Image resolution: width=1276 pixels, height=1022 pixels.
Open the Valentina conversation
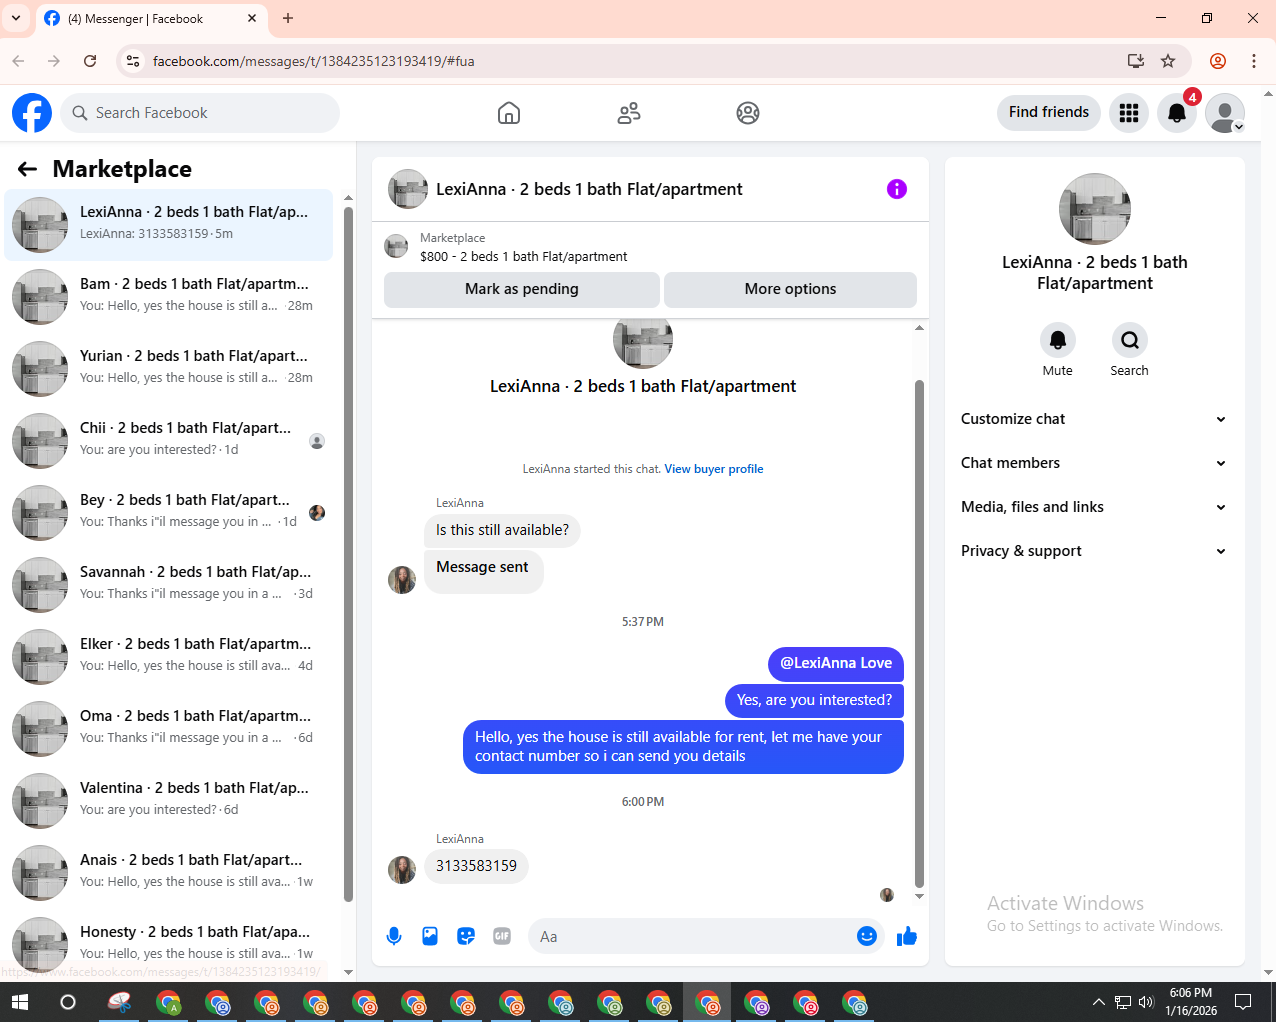[x=169, y=801]
